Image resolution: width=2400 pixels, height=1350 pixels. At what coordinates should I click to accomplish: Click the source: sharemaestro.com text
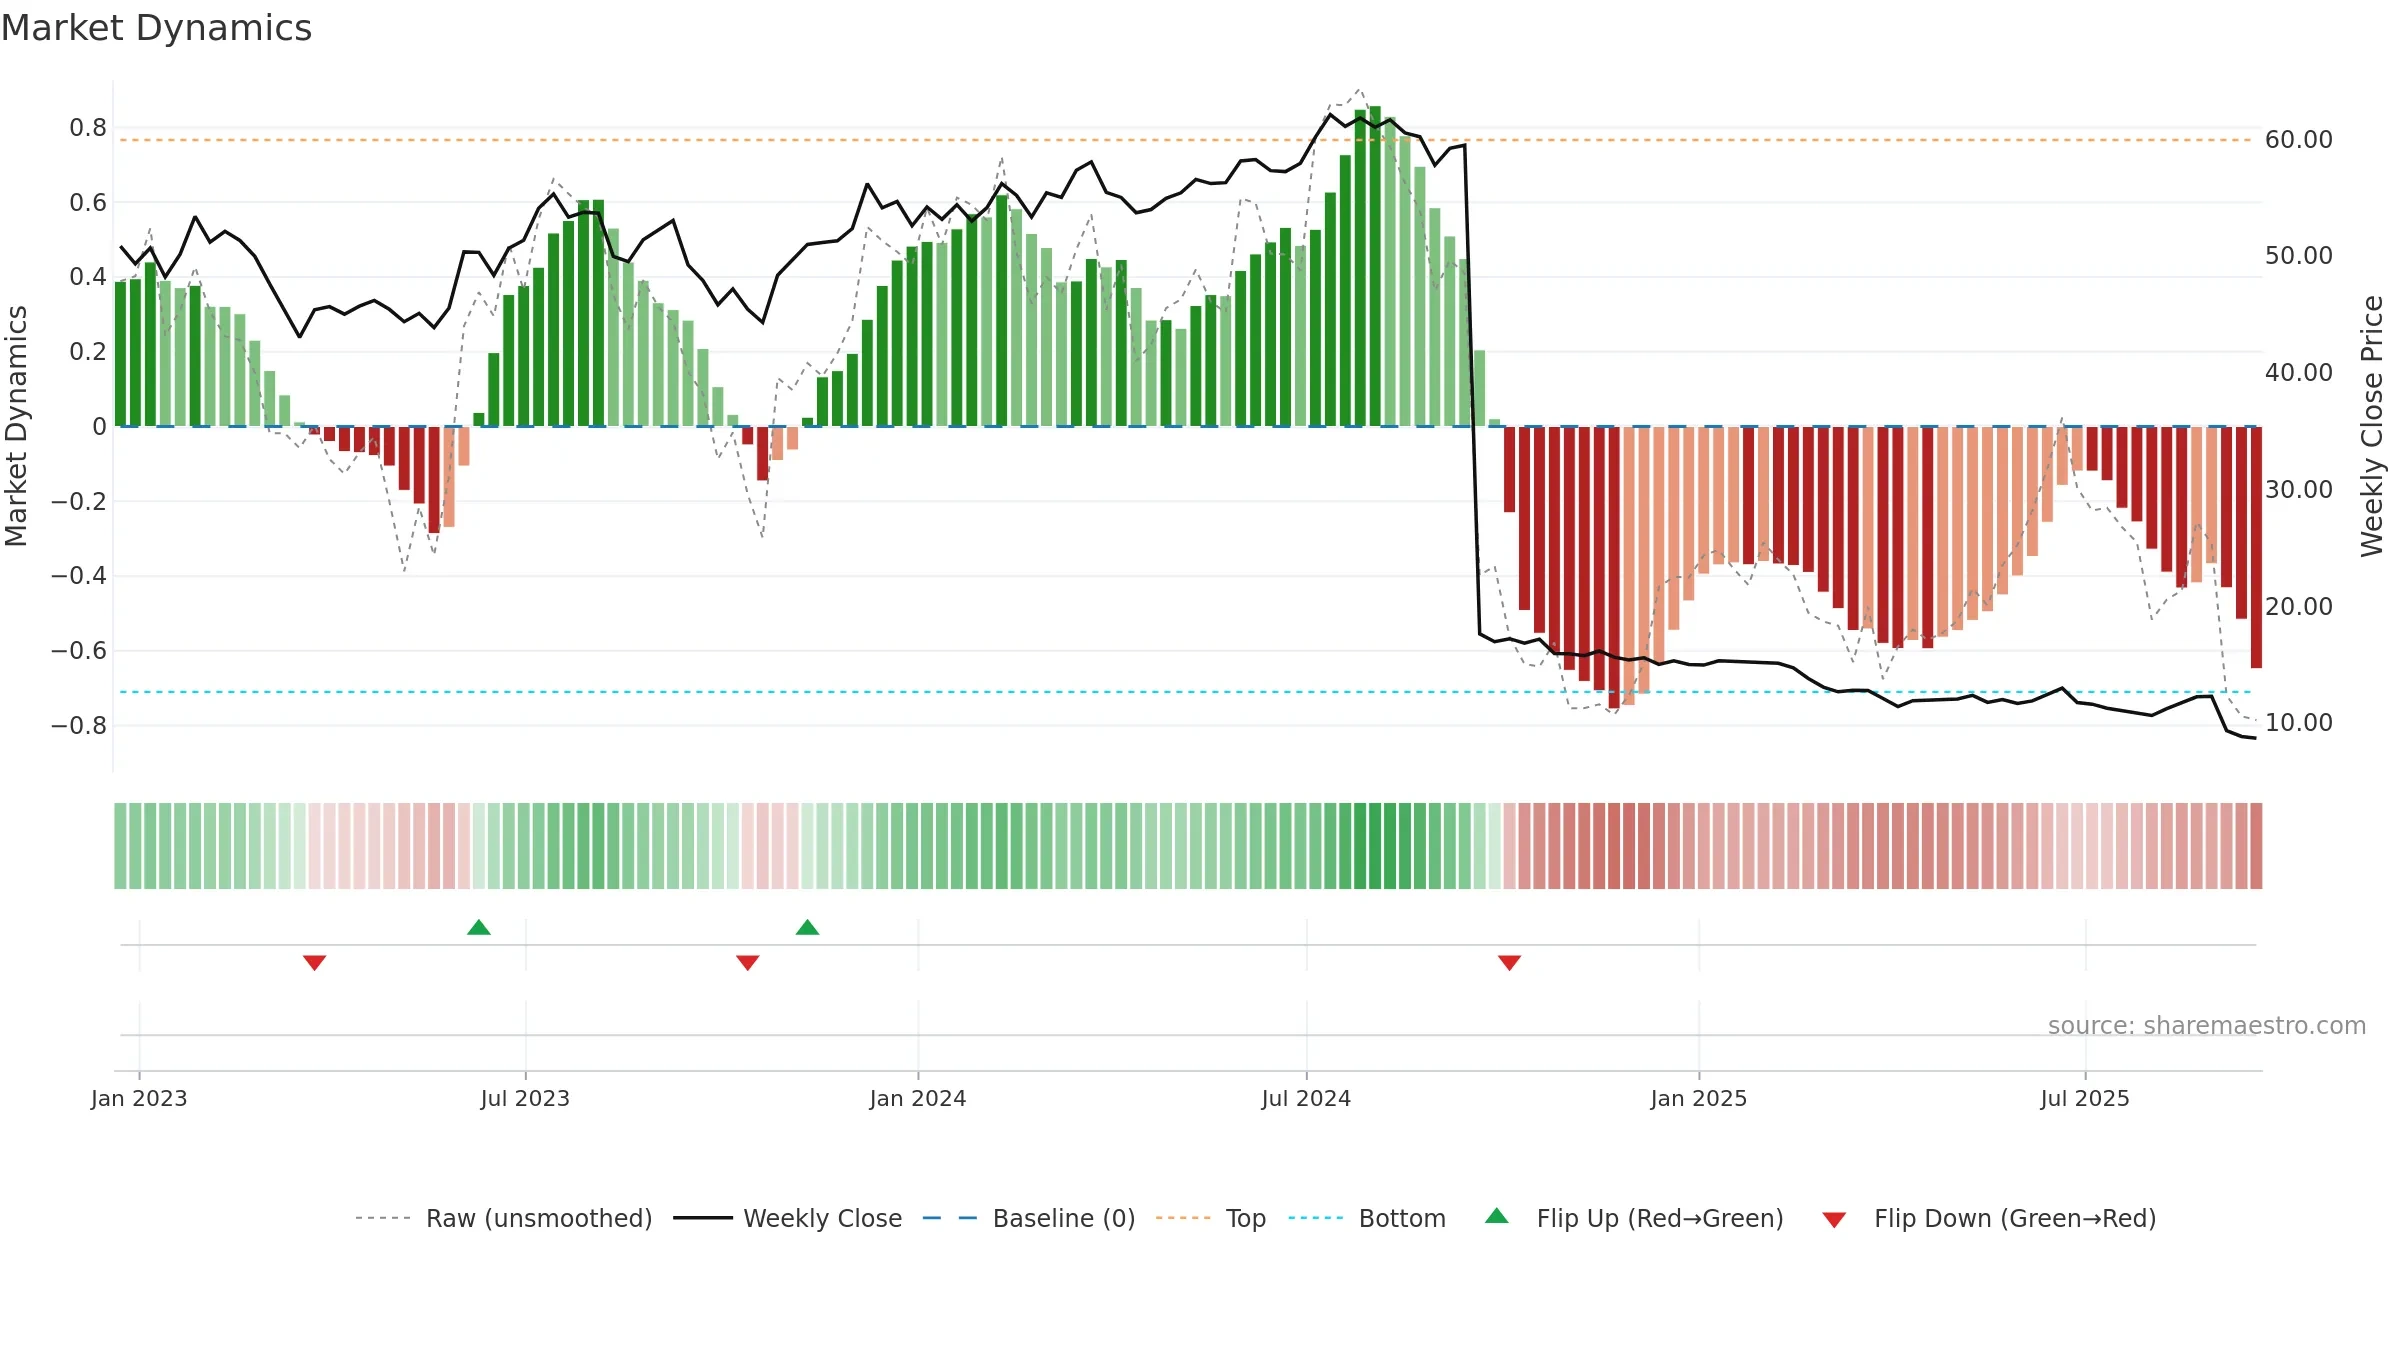point(2207,1025)
